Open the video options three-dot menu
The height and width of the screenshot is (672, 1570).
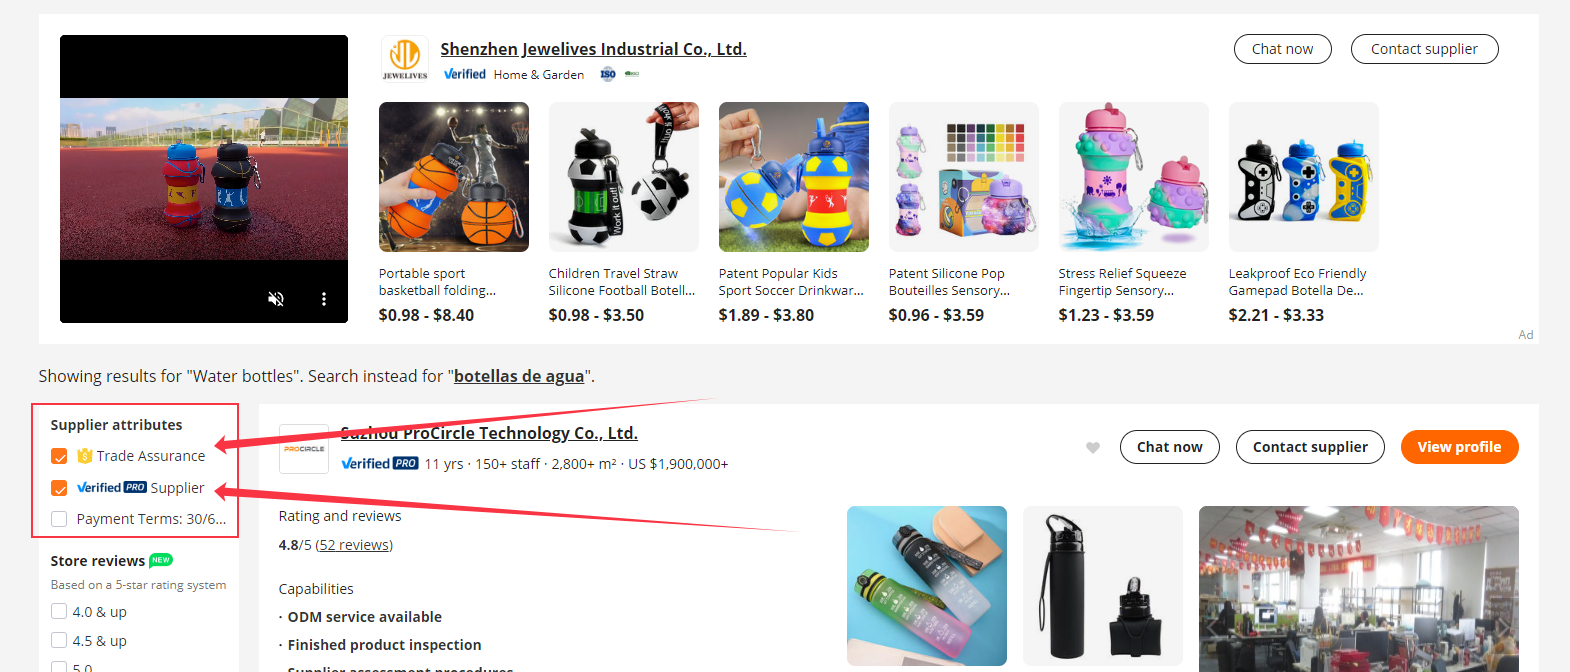pos(323,299)
